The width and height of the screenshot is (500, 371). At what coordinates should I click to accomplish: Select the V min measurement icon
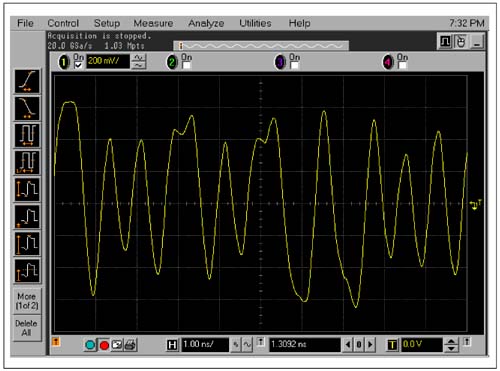coord(27,217)
